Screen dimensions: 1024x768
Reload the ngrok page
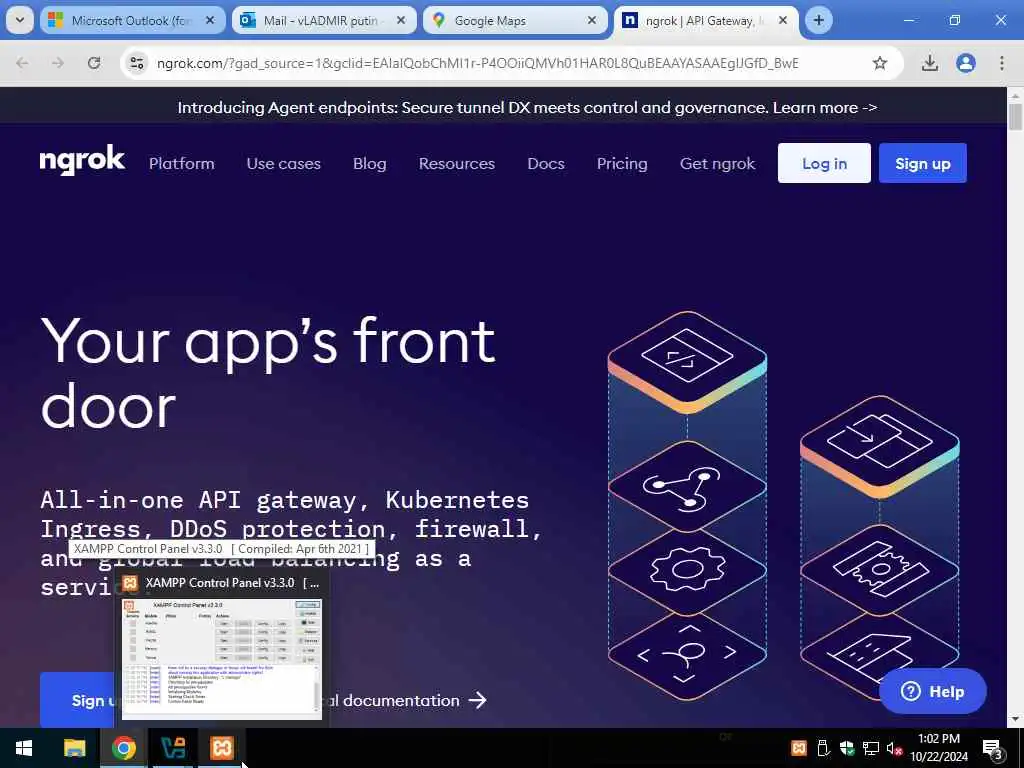point(94,63)
